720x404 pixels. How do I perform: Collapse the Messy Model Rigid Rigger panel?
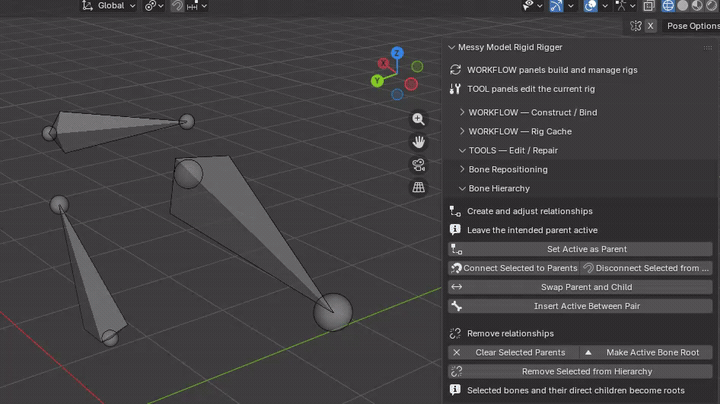pyautogui.click(x=452, y=47)
